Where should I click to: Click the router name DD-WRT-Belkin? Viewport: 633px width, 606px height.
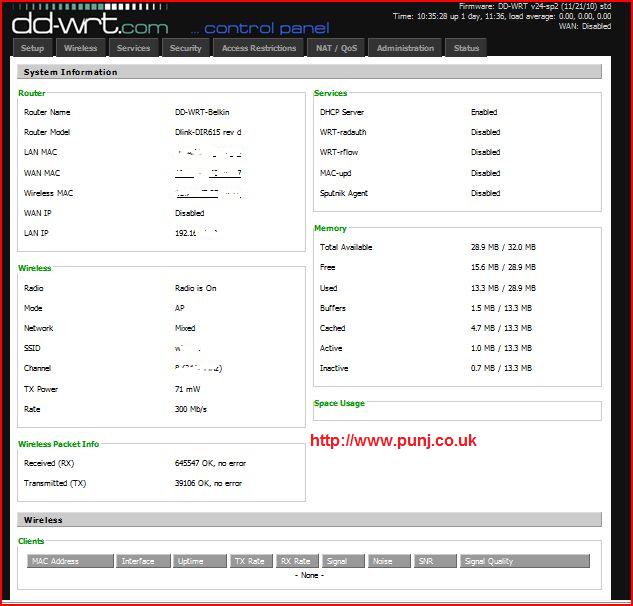tap(202, 112)
